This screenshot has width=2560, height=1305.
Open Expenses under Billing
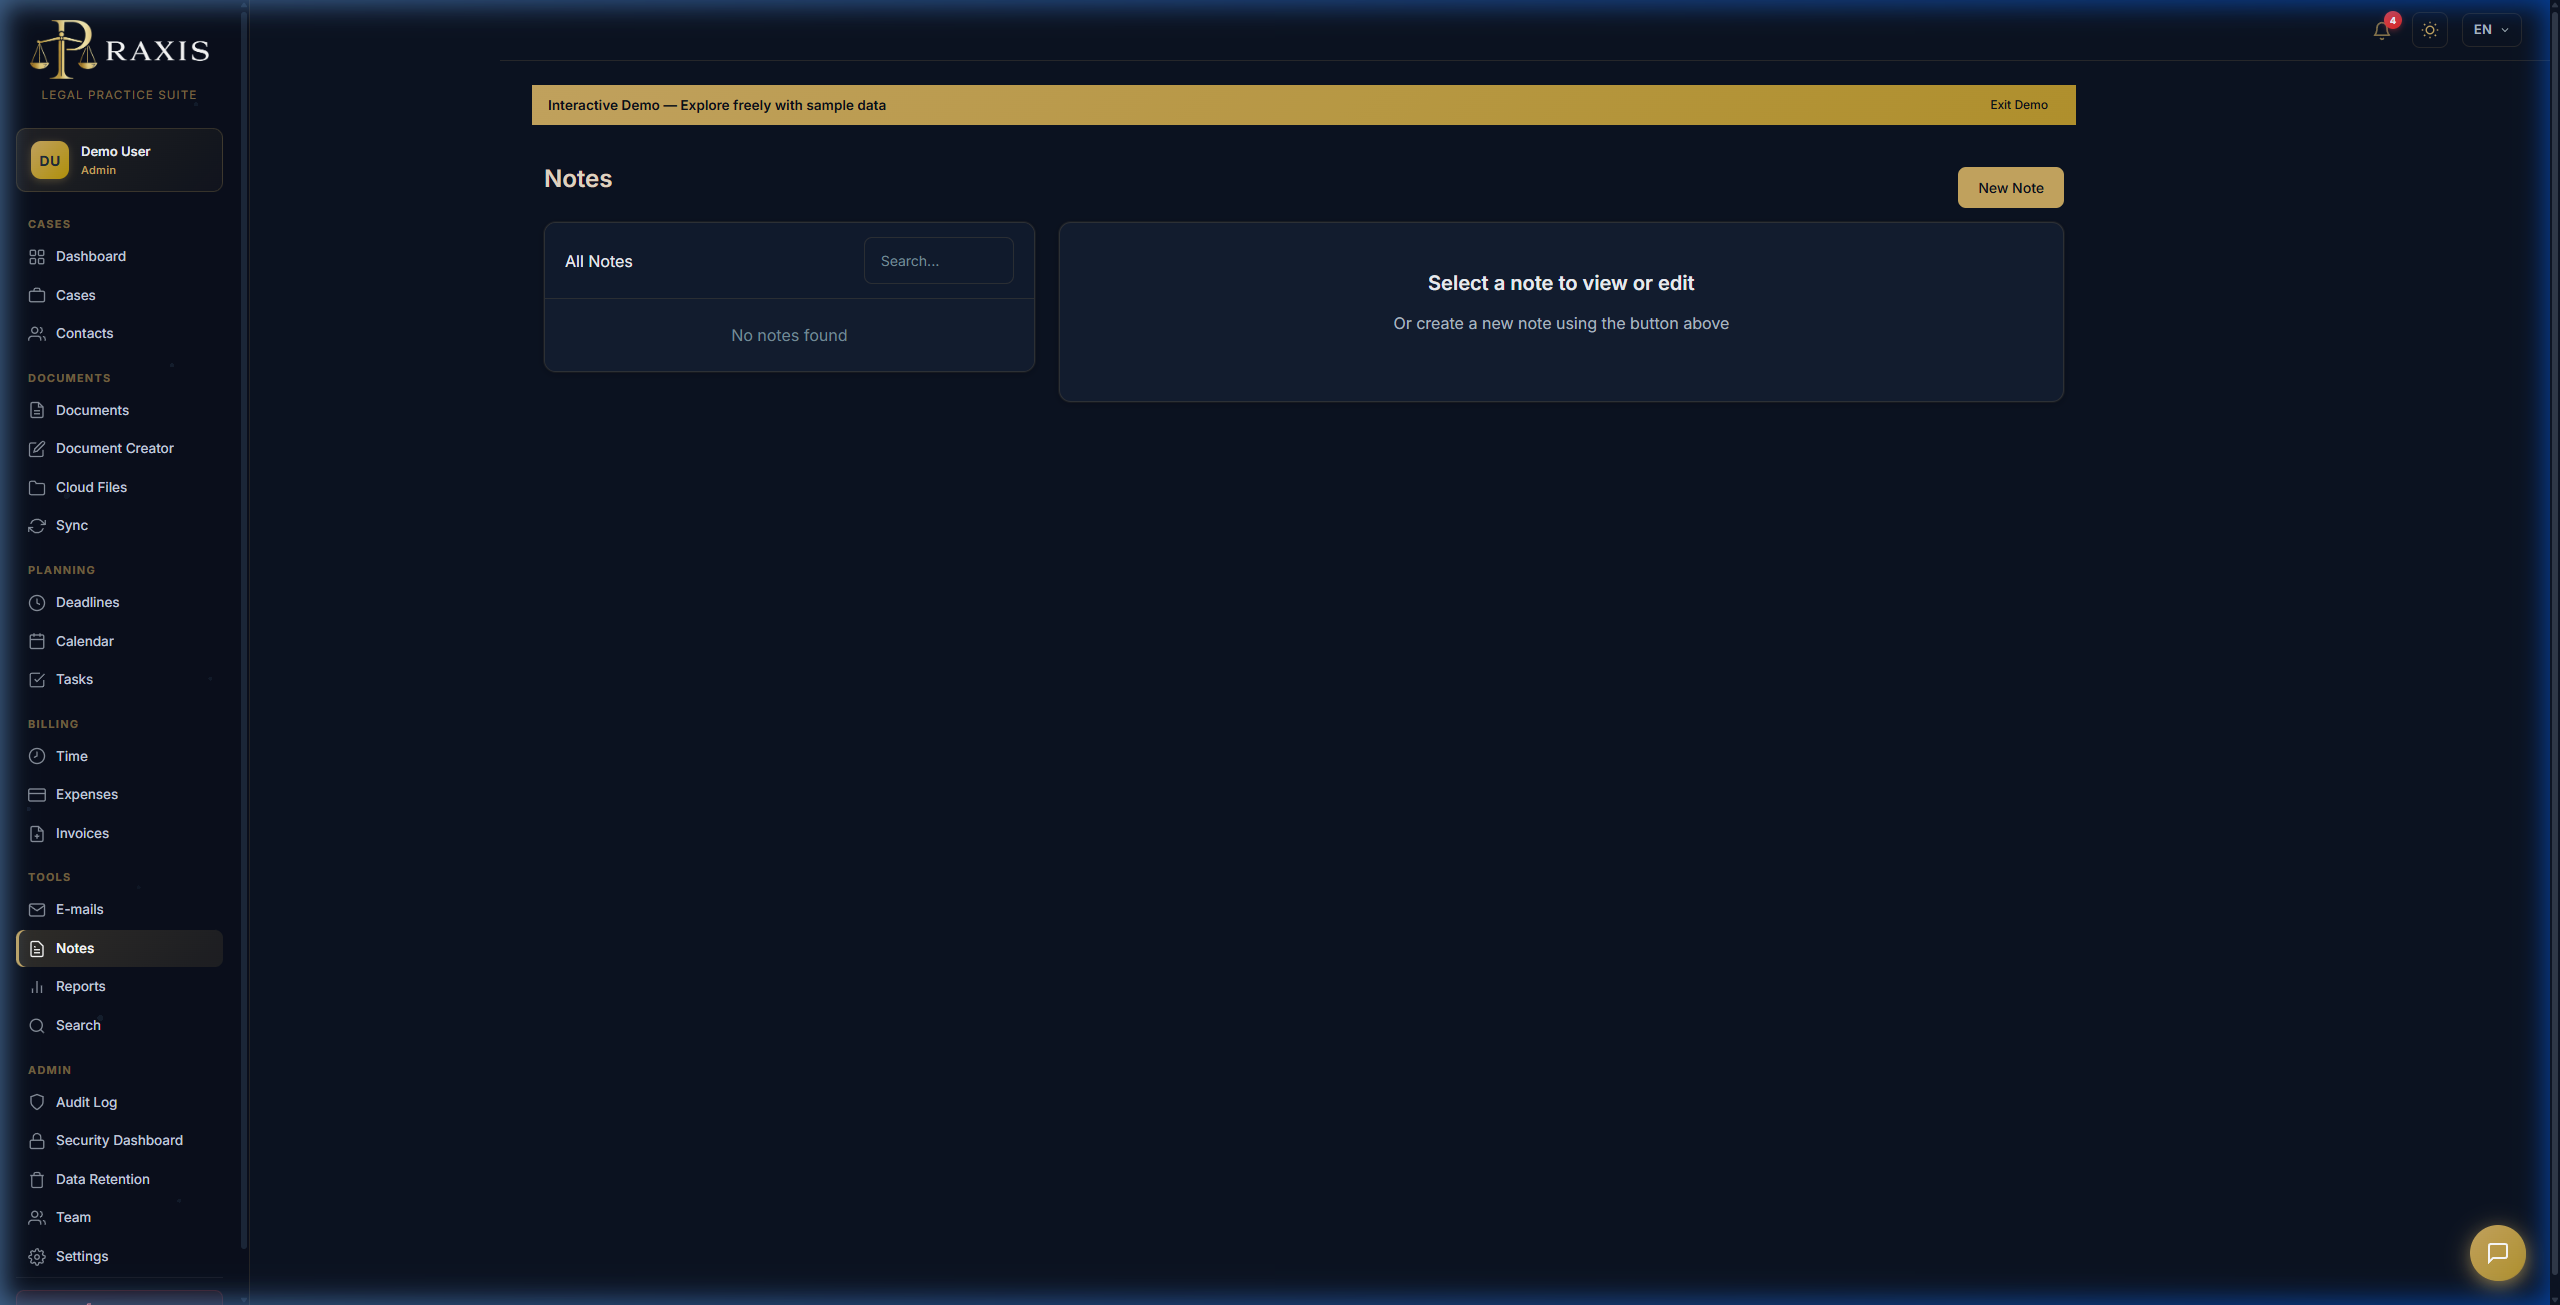coord(119,795)
